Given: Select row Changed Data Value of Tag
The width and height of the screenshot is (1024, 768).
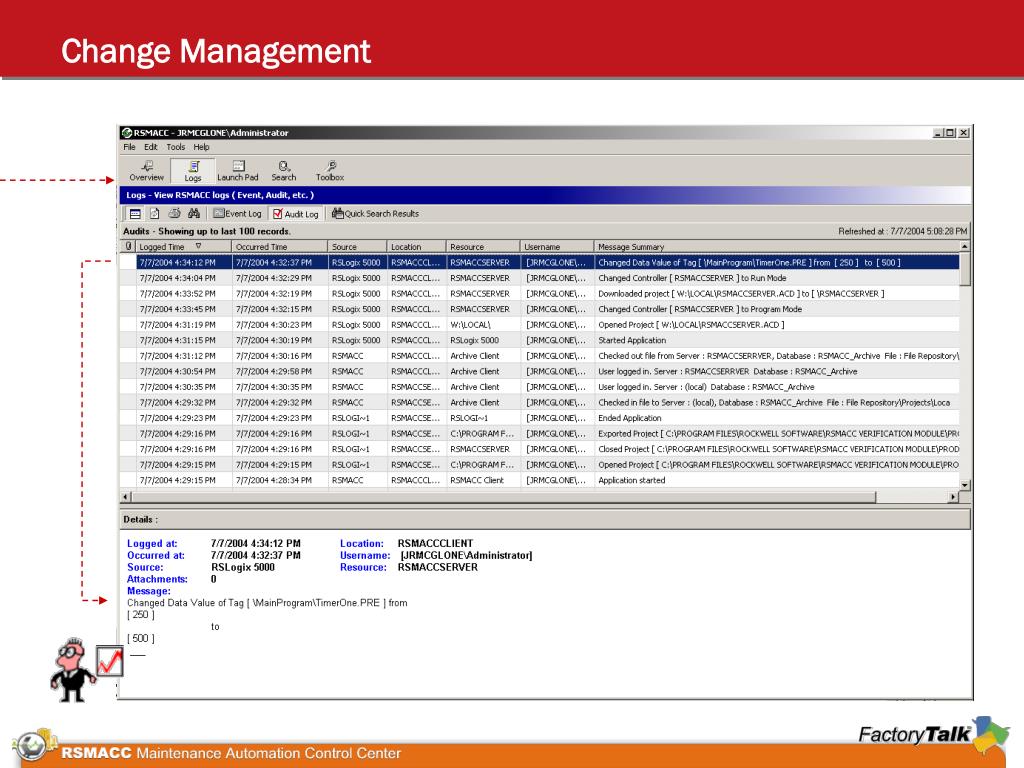Looking at the screenshot, I should tap(539, 263).
